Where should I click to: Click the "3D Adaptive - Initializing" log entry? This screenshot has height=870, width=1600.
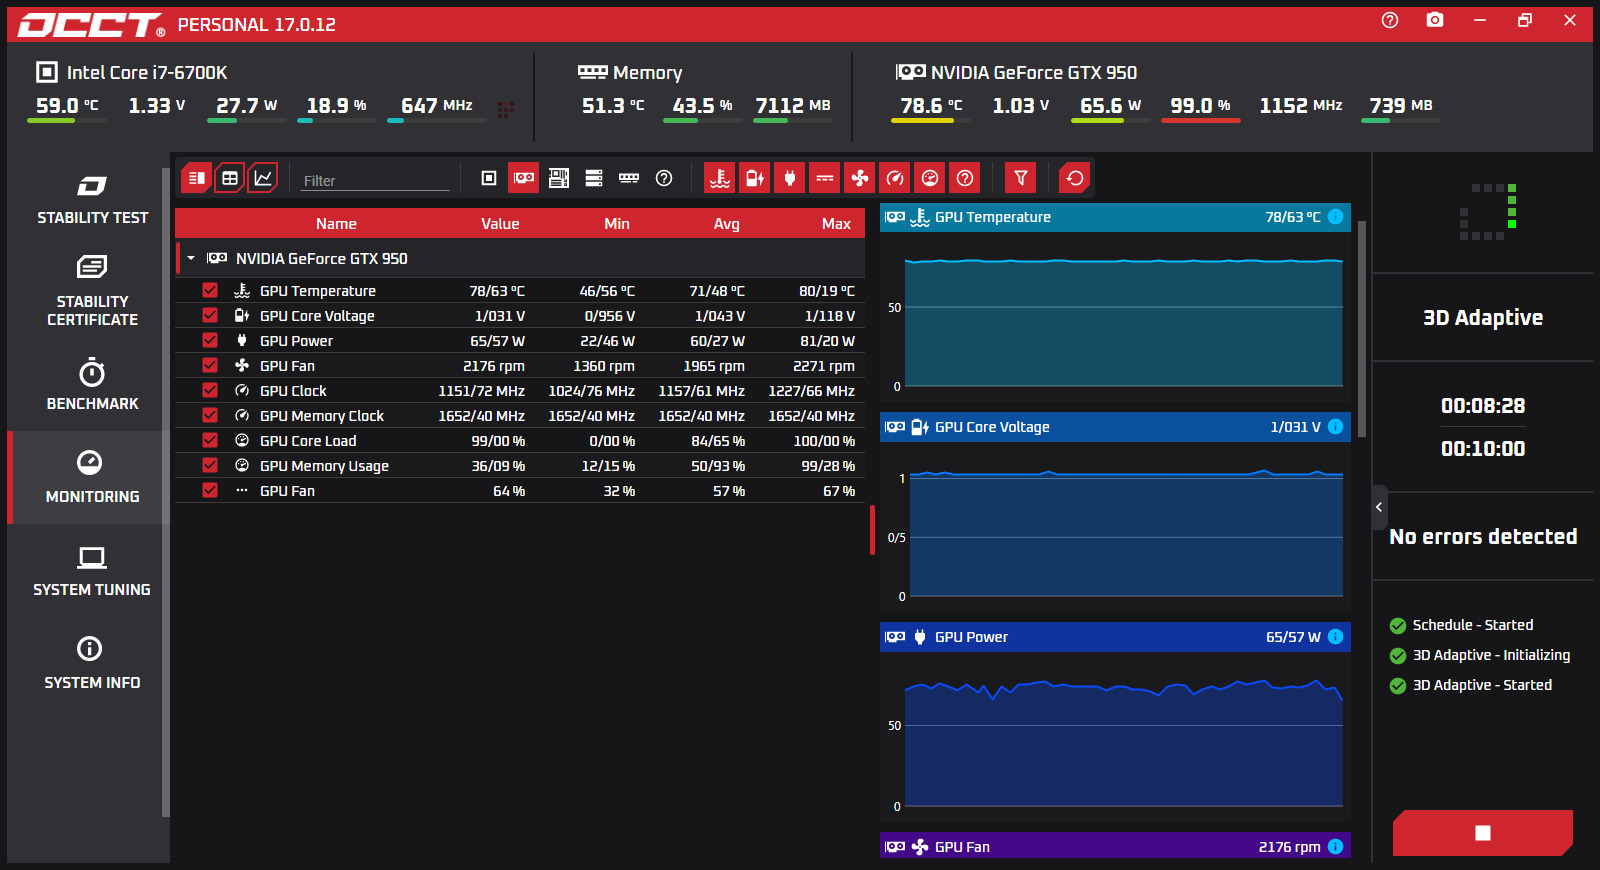pos(1491,655)
